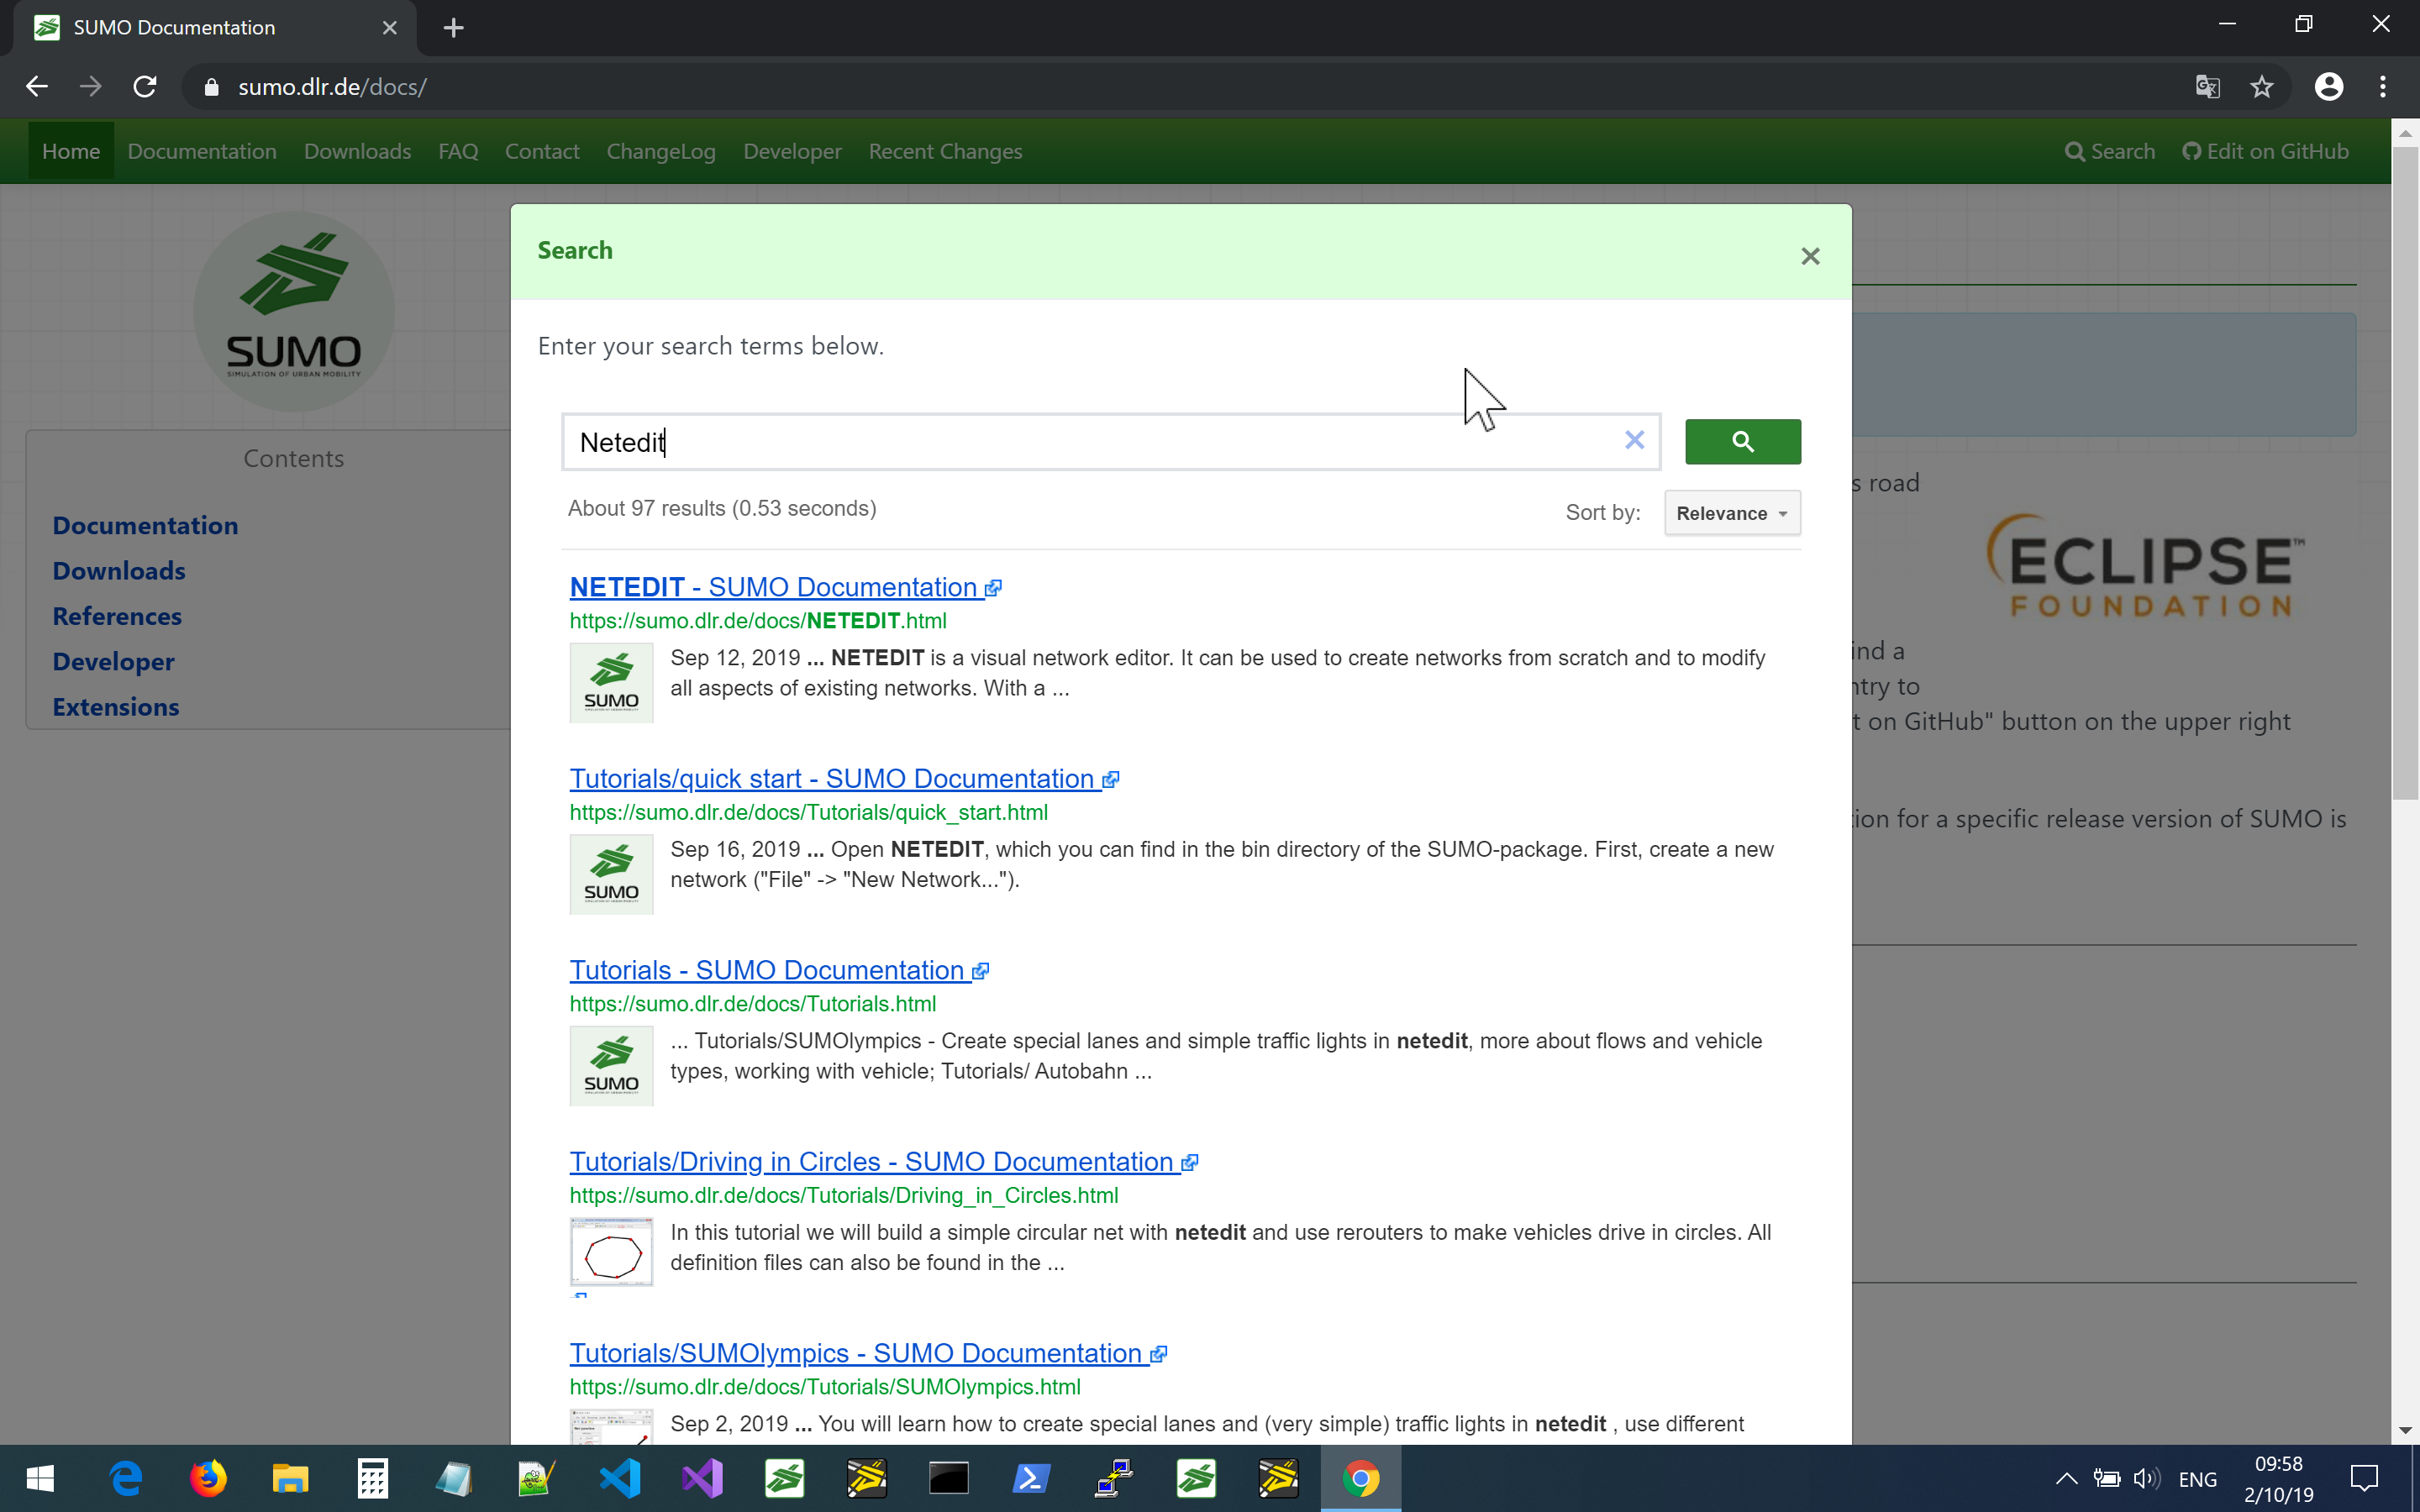Open the NETEDIT - SUMO Documentation result
The image size is (2420, 1512).
coord(774,587)
